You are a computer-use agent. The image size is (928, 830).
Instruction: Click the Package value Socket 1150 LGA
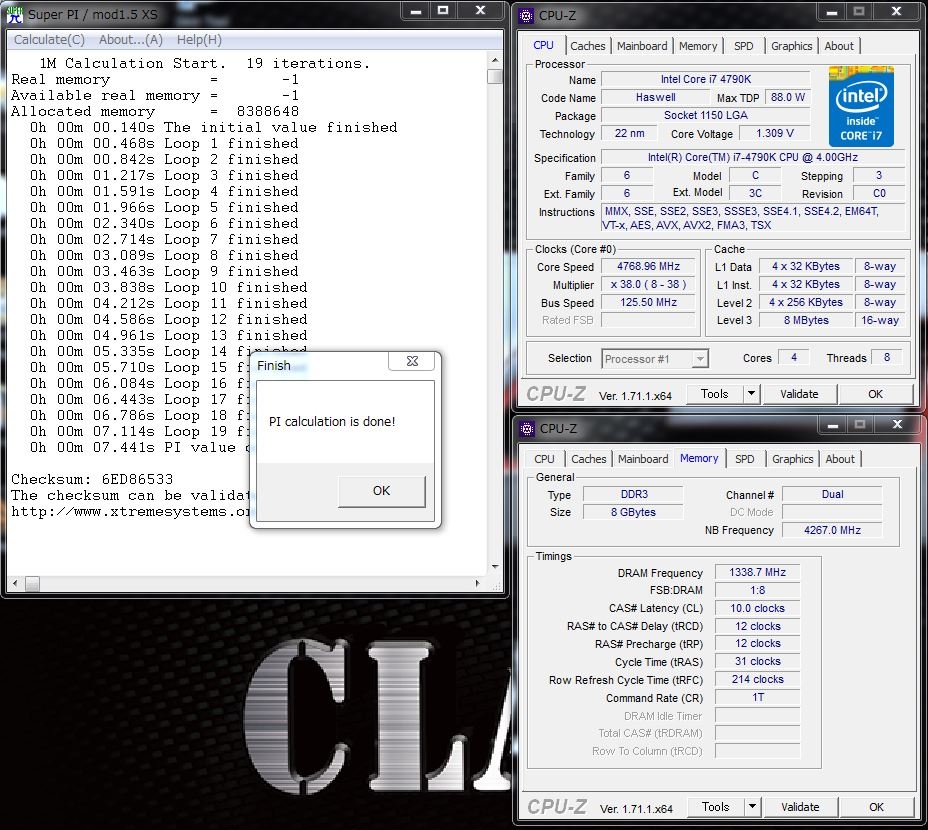click(705, 115)
